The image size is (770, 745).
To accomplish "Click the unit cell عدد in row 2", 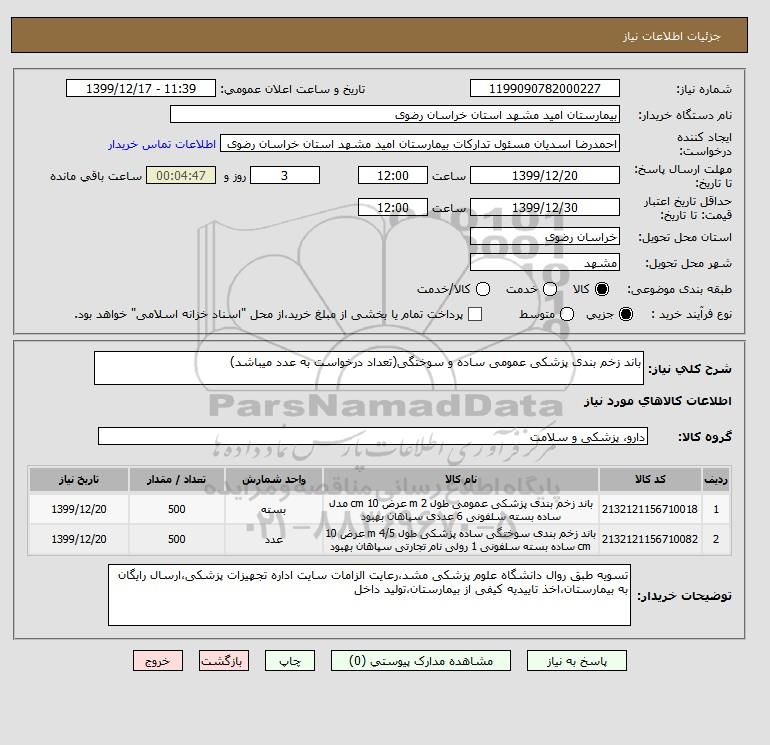I will pos(274,539).
